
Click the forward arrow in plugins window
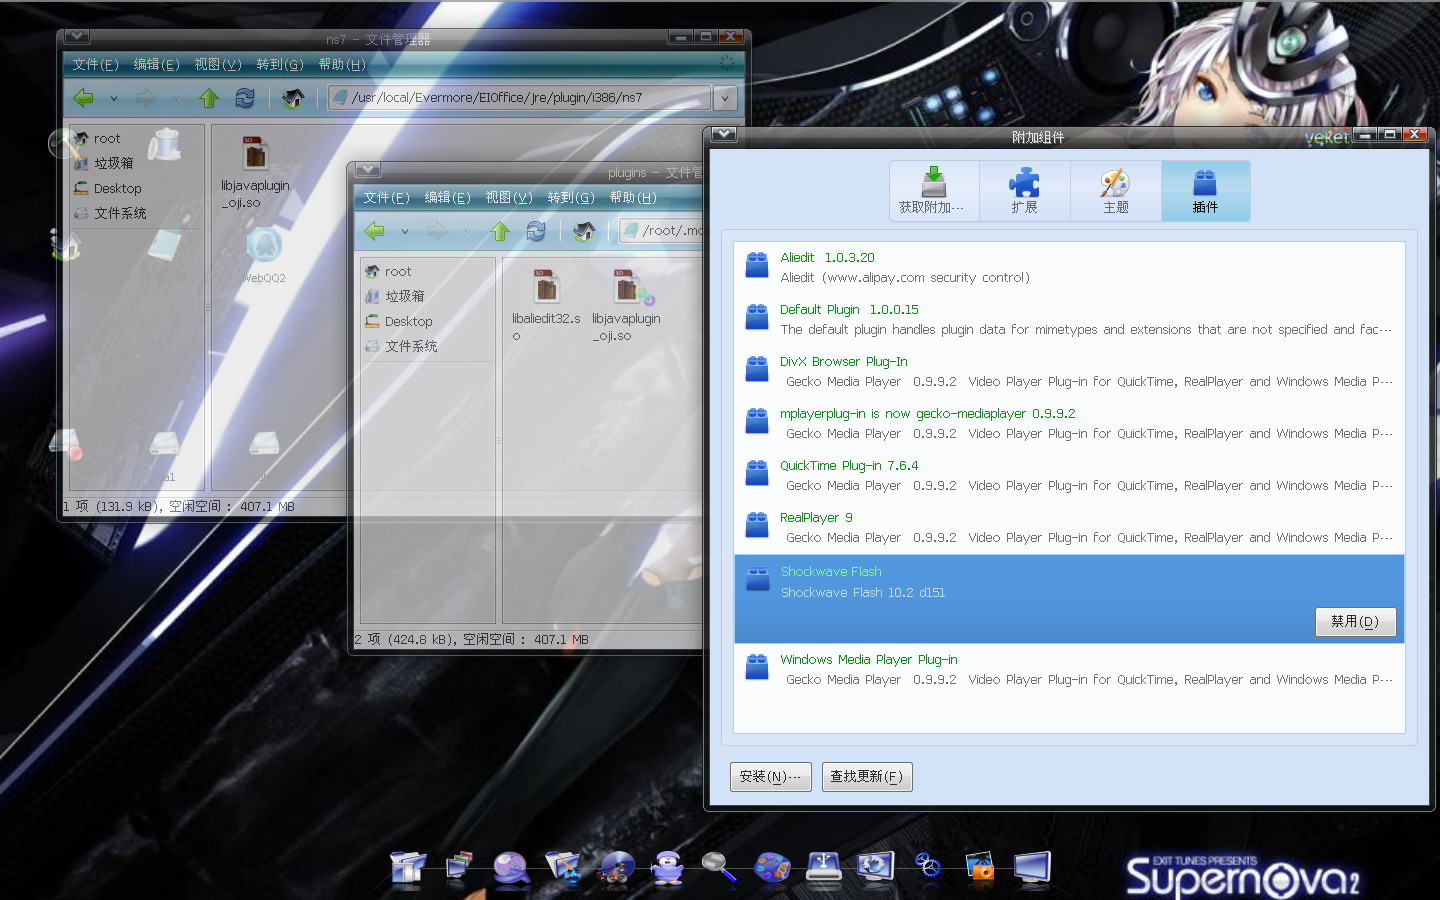(437, 231)
